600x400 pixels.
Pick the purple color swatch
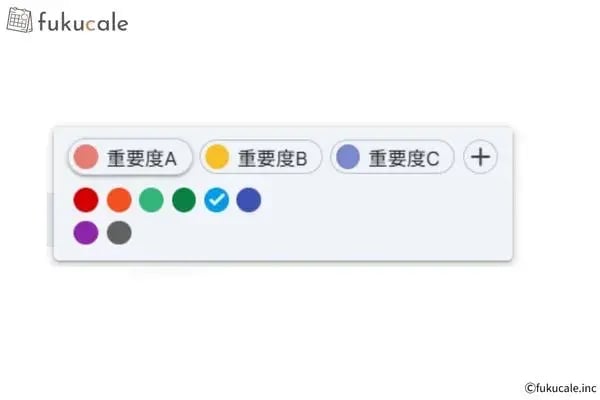(86, 233)
